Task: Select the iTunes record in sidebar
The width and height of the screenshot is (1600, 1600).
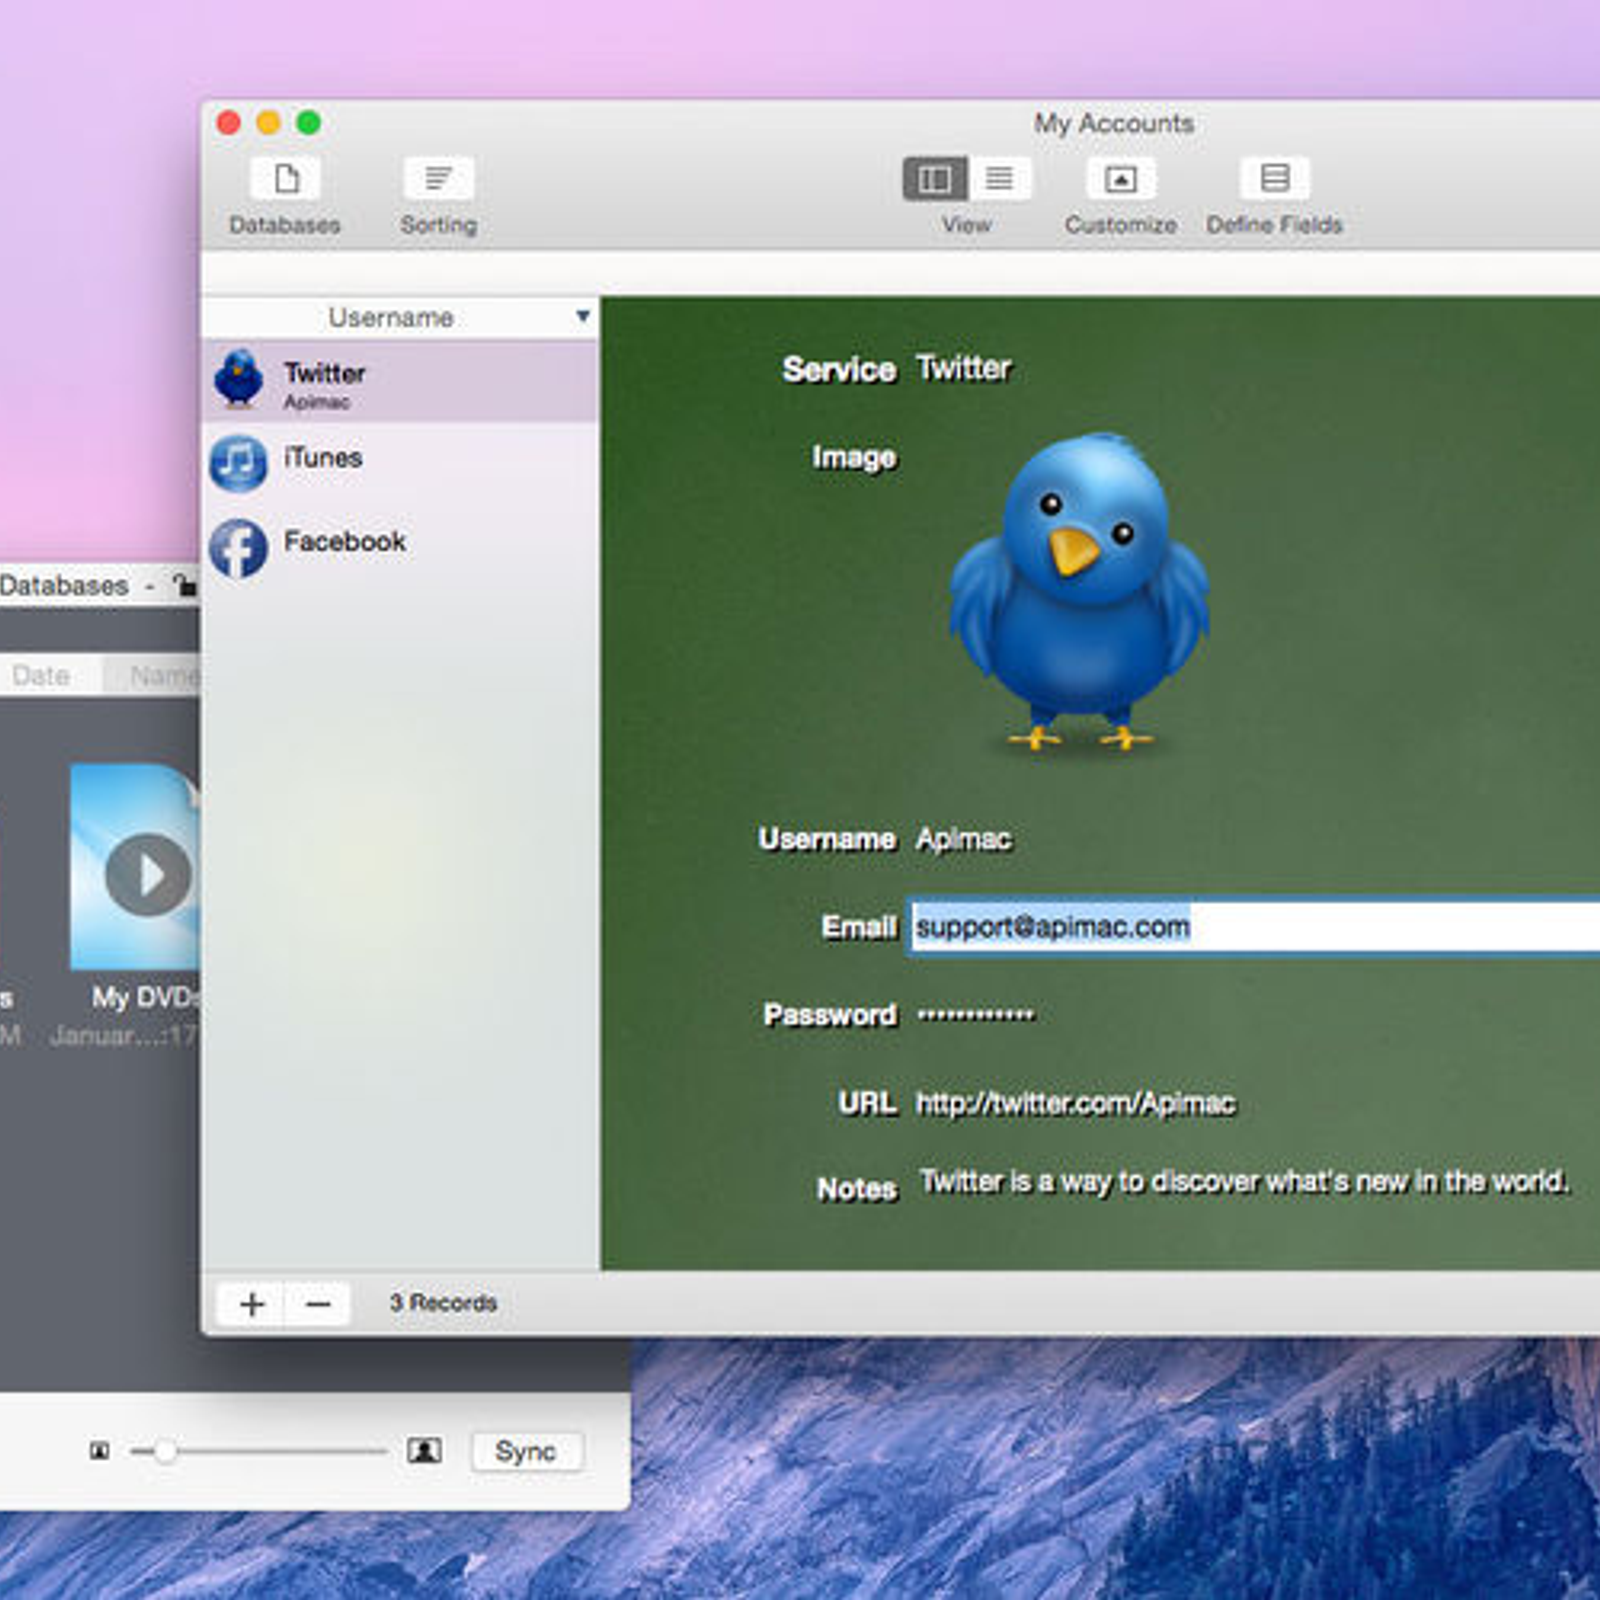Action: pos(400,463)
